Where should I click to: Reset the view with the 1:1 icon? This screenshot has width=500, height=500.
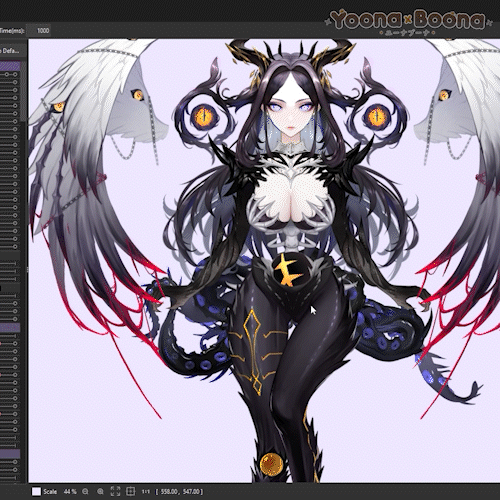(146, 491)
